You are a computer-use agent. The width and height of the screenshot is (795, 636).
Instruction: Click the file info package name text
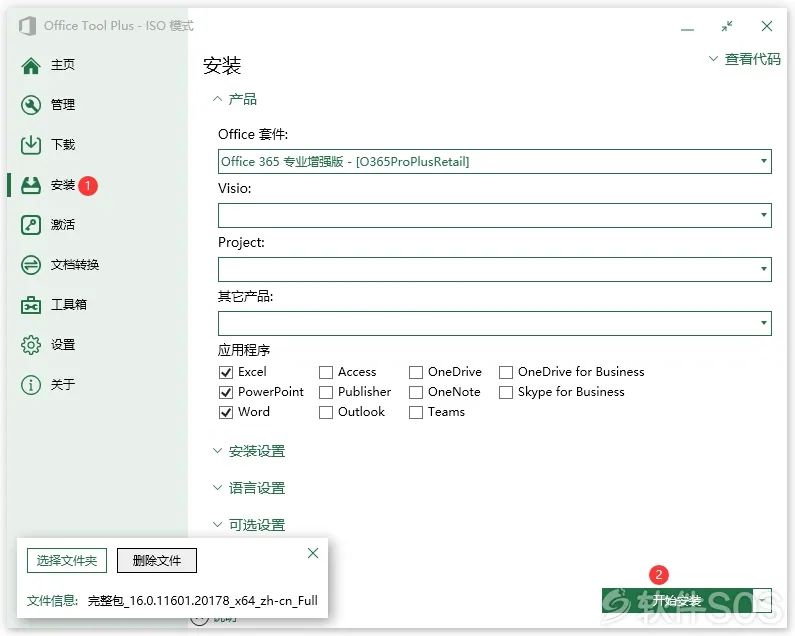tap(203, 601)
